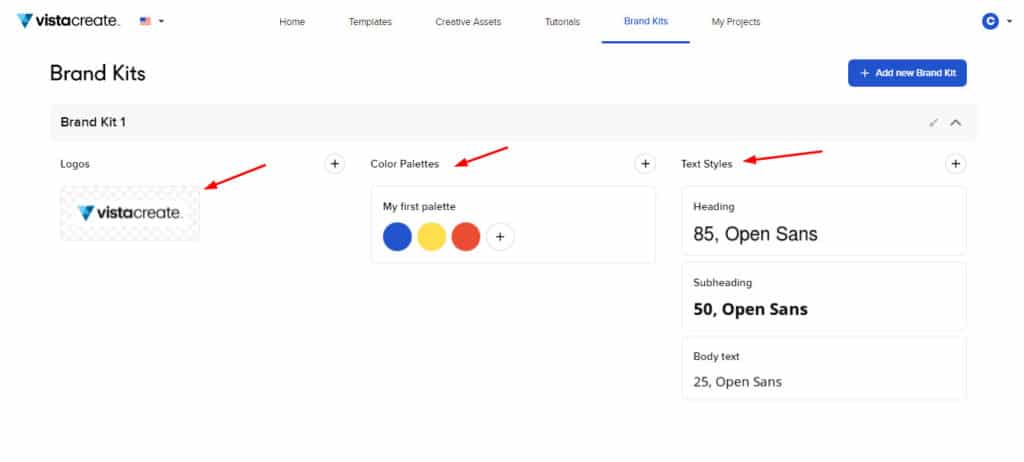Open the Subheading text style card
This screenshot has width=1024, height=462.
[x=824, y=296]
